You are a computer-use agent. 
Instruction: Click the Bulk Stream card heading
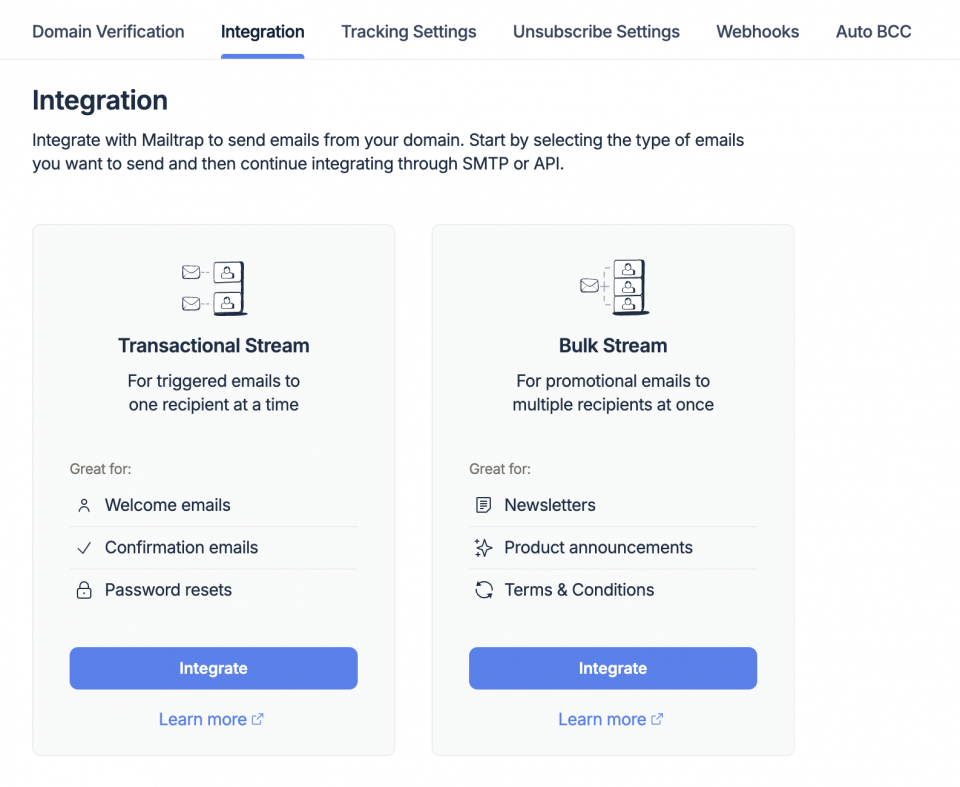click(x=613, y=346)
